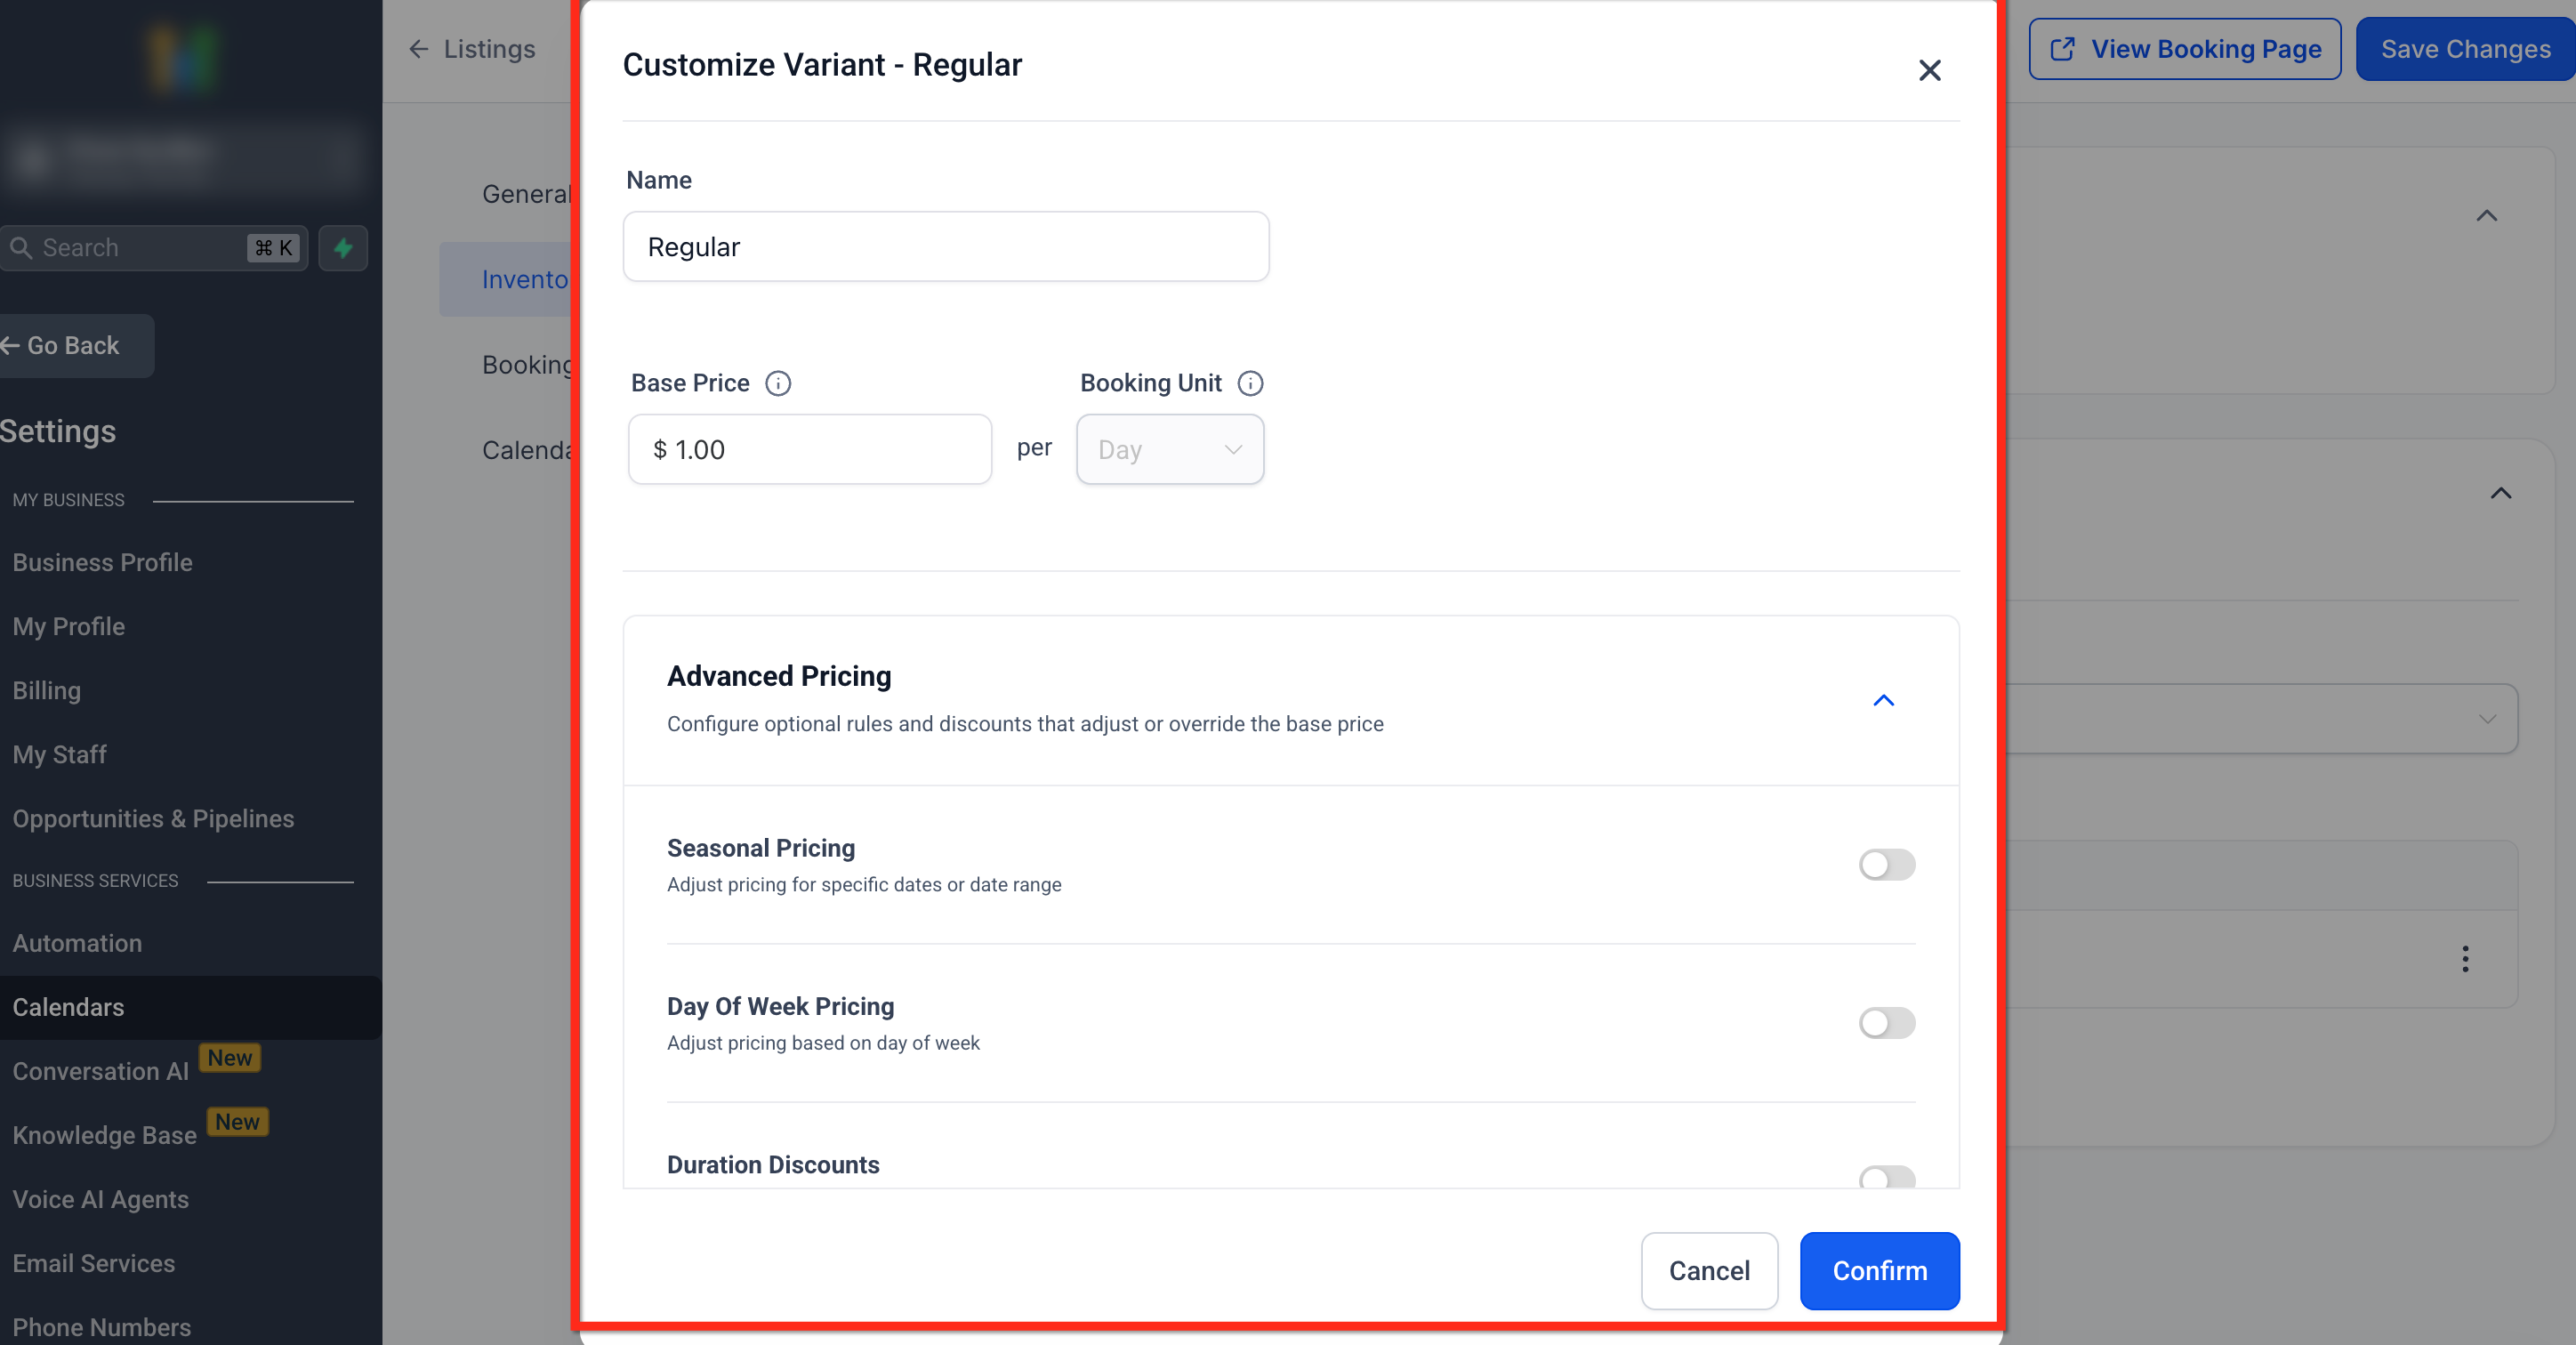The width and height of the screenshot is (2576, 1345).
Task: Click the Base Price info icon
Action: 778,383
